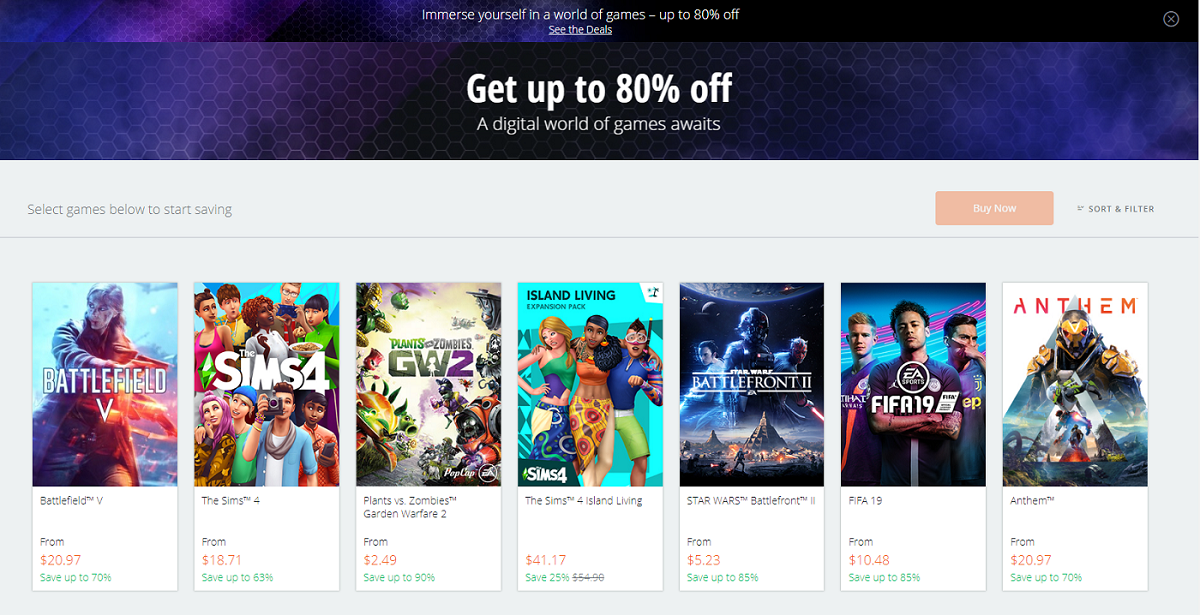Open STAR WARS™ Battlefront™ II title link
This screenshot has width=1200, height=615.
(751, 501)
